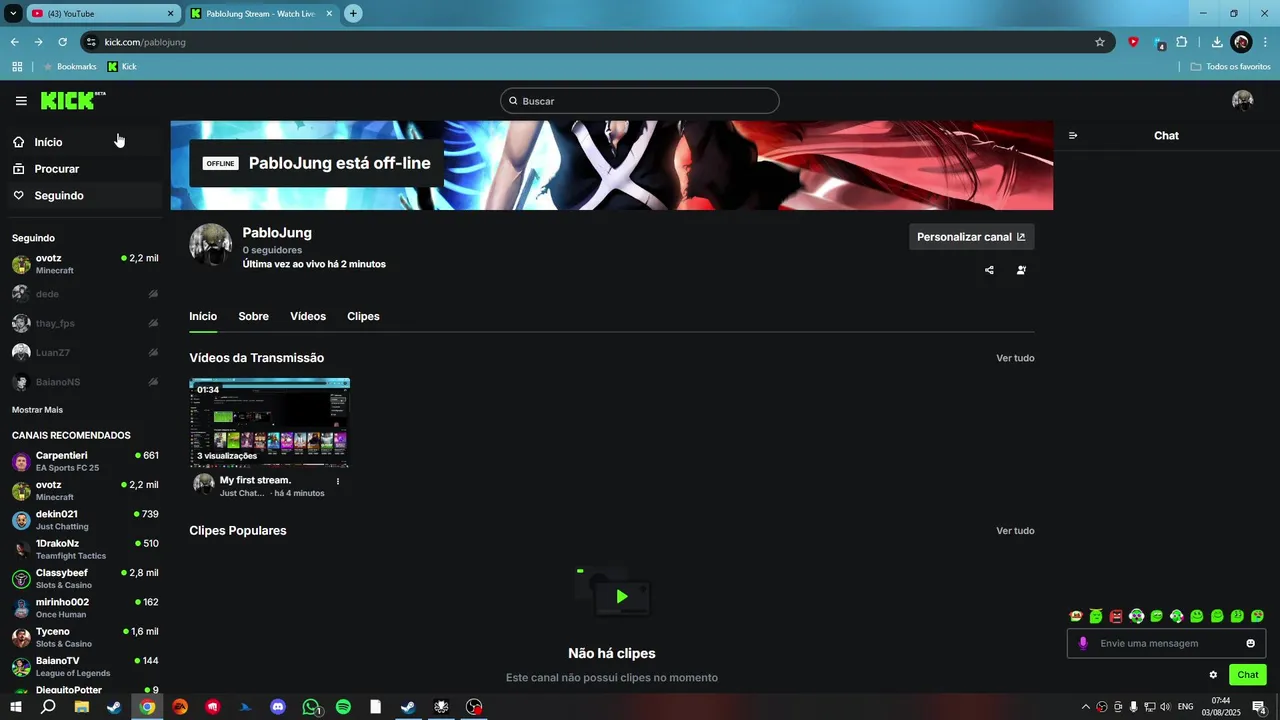
Task: Open Seguindo in the sidebar
Action: [x=86, y=196]
